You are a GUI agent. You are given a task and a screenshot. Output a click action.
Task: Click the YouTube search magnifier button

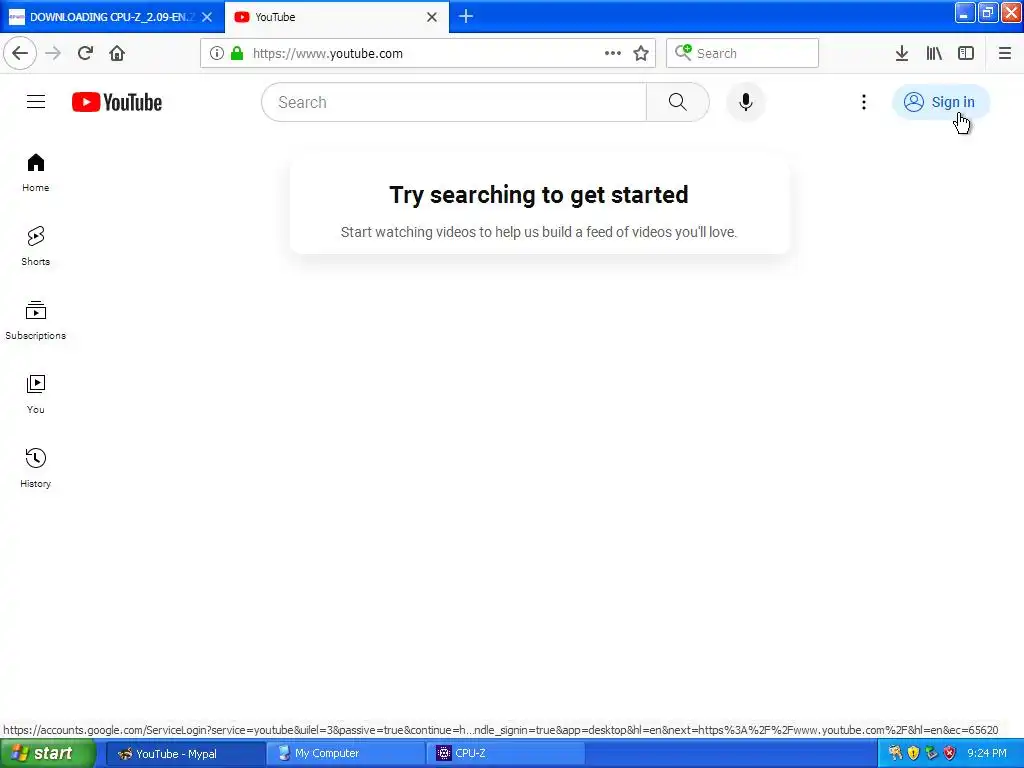(677, 102)
